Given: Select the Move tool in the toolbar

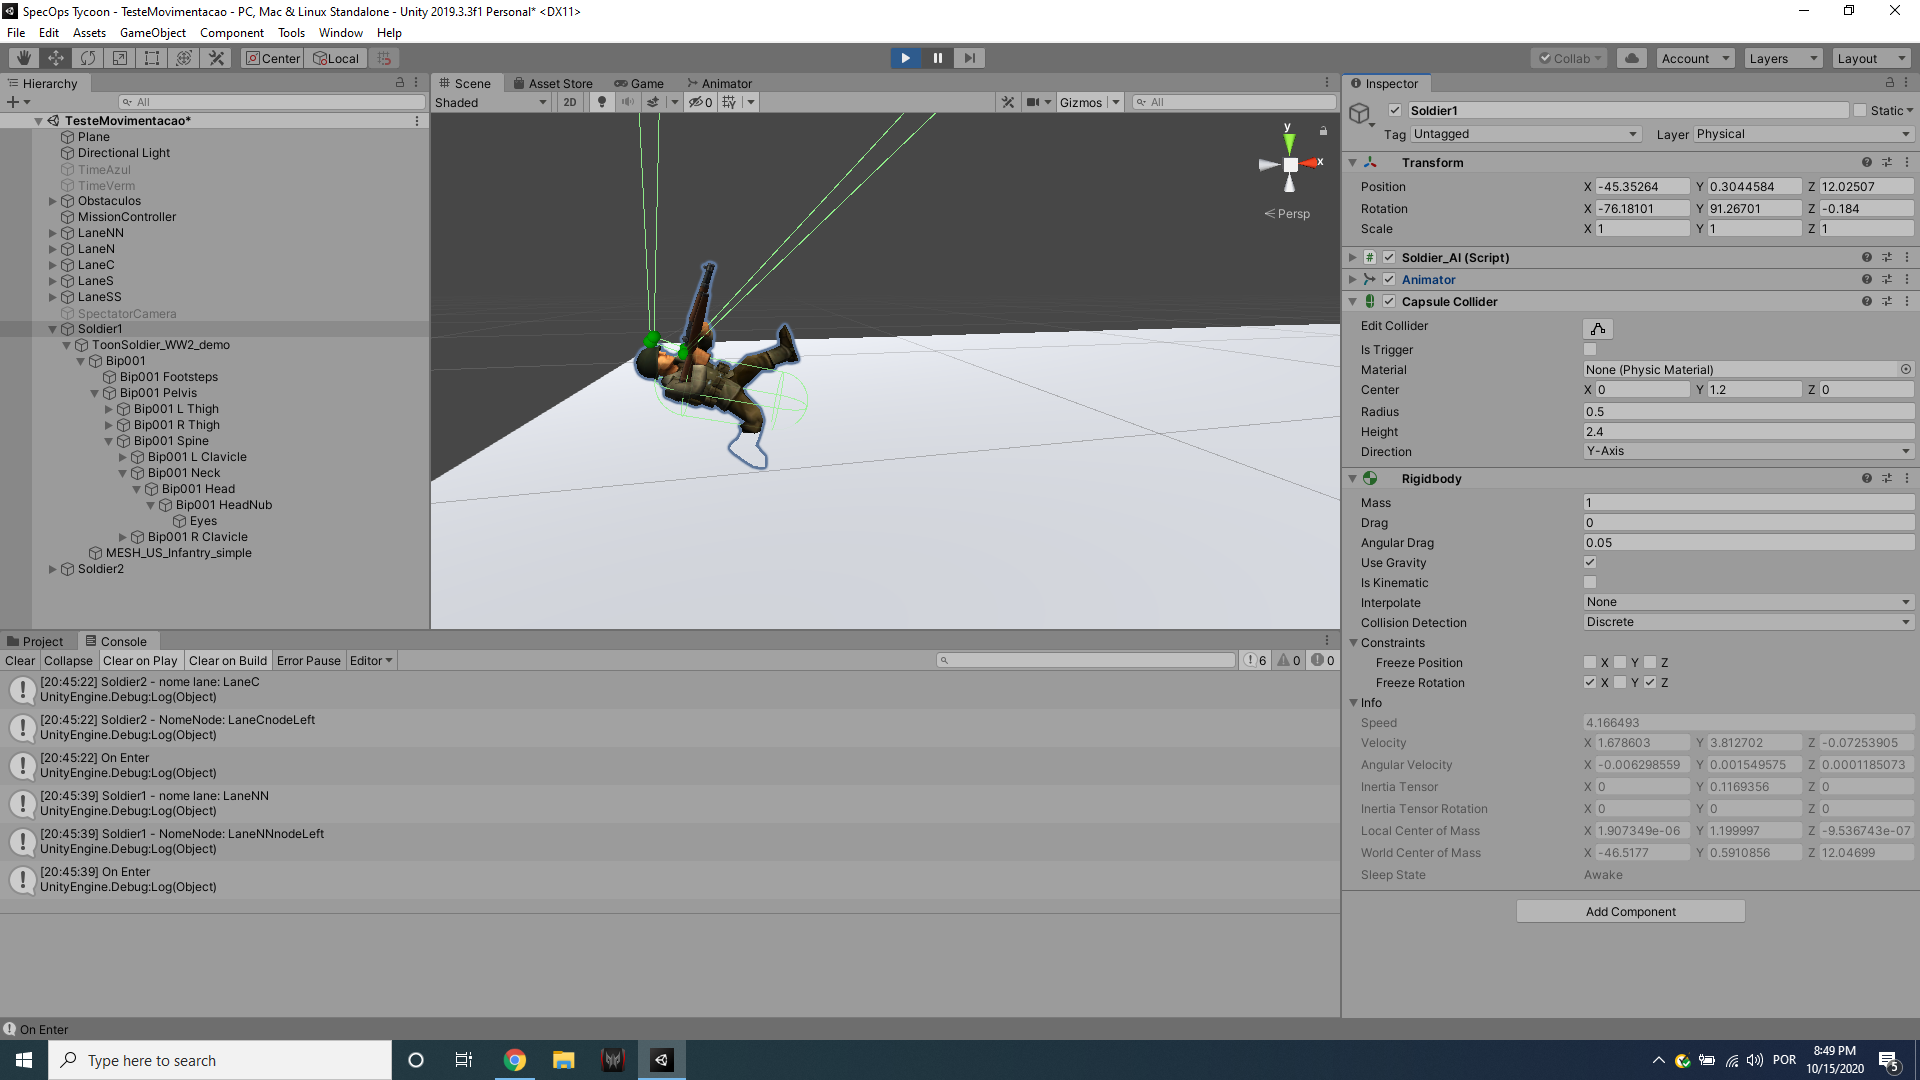Looking at the screenshot, I should [x=55, y=57].
